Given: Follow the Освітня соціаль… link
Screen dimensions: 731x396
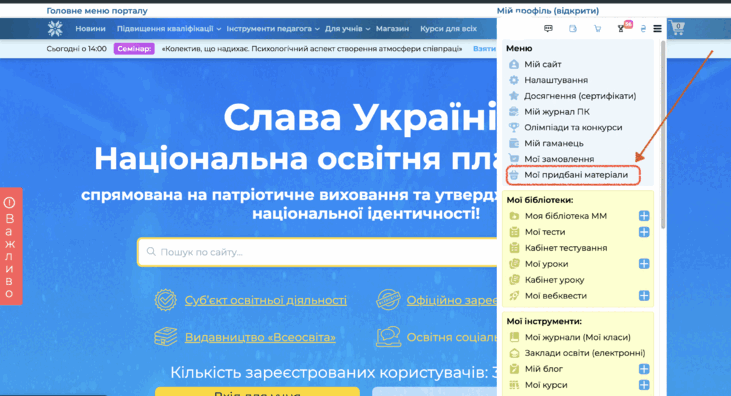Looking at the screenshot, I should 452,337.
